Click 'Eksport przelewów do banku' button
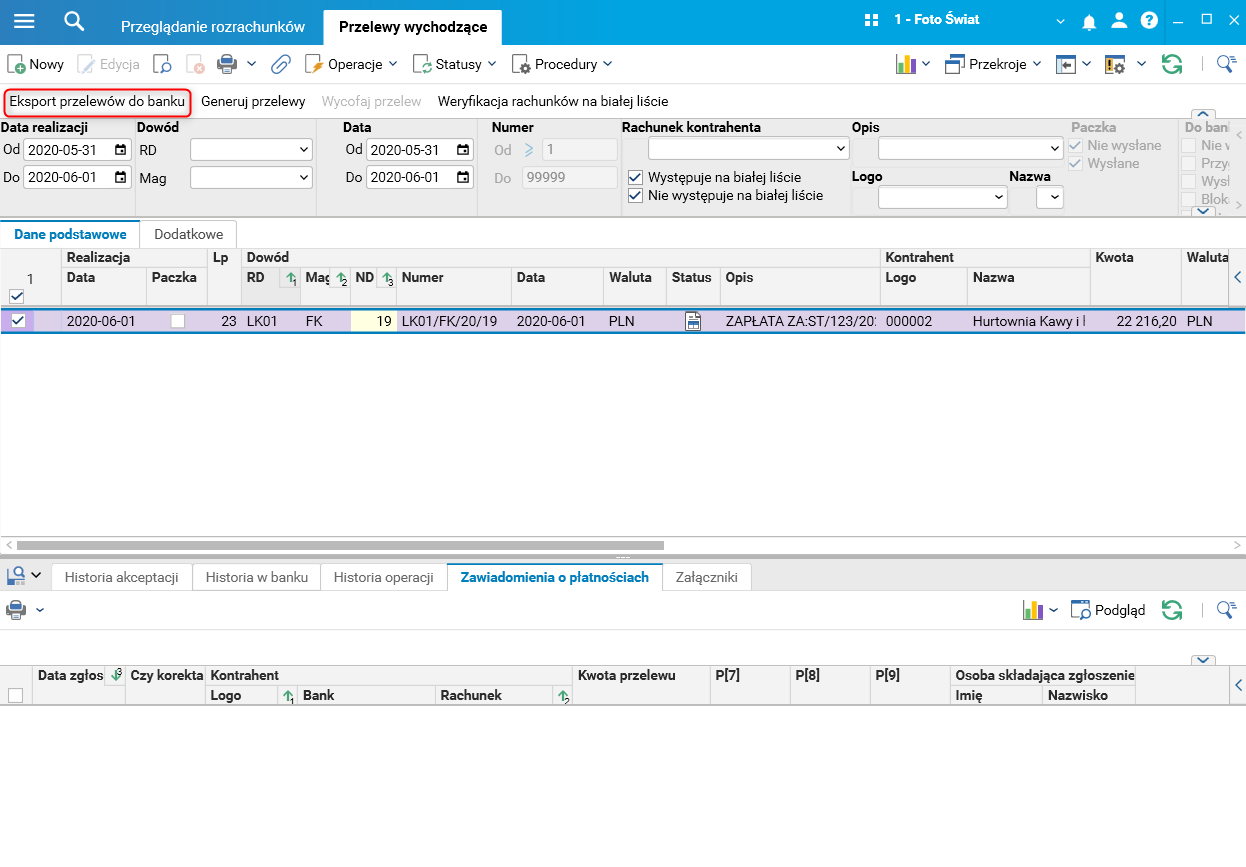The height and width of the screenshot is (867, 1246). click(x=97, y=101)
